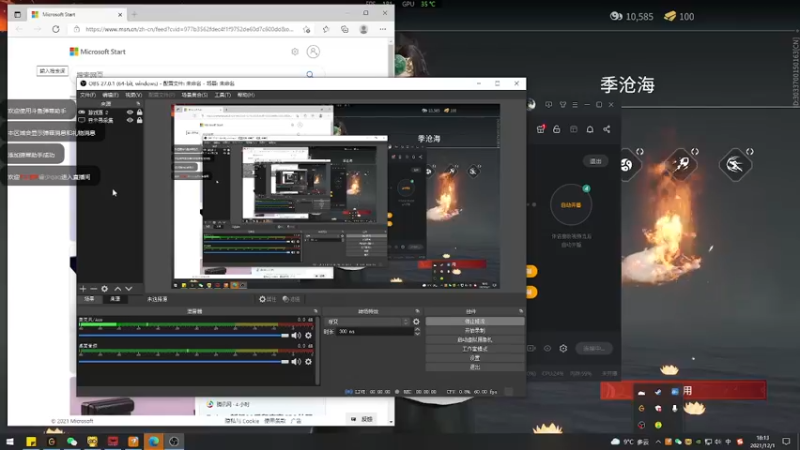Open OBS 设置 settings button in controls
The height and width of the screenshot is (450, 800).
[x=474, y=358]
